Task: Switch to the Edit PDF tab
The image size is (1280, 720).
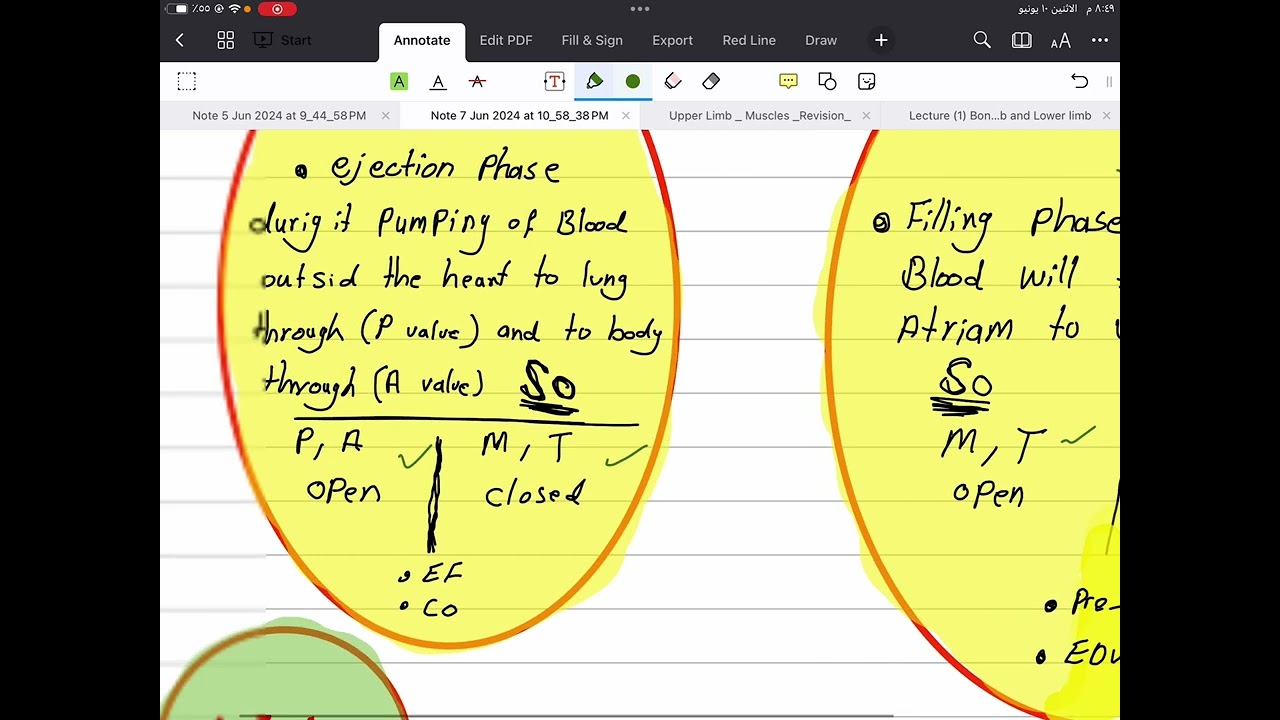Action: [506, 40]
